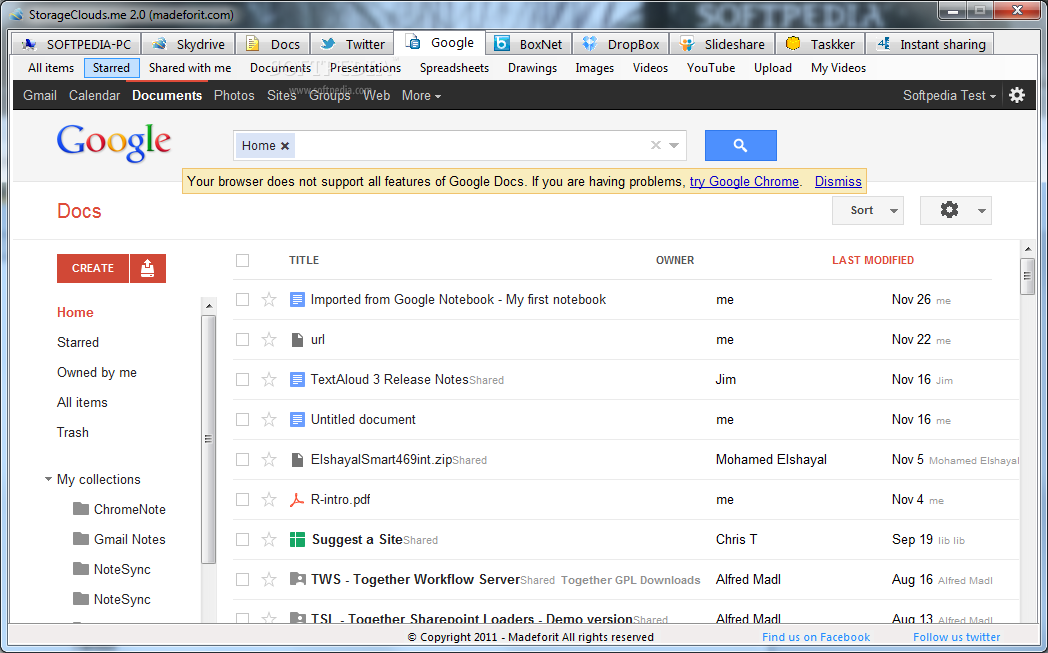Viewport: 1048px width, 653px height.
Task: Click the sidebar vertical scrollbar thumb
Action: click(x=209, y=439)
